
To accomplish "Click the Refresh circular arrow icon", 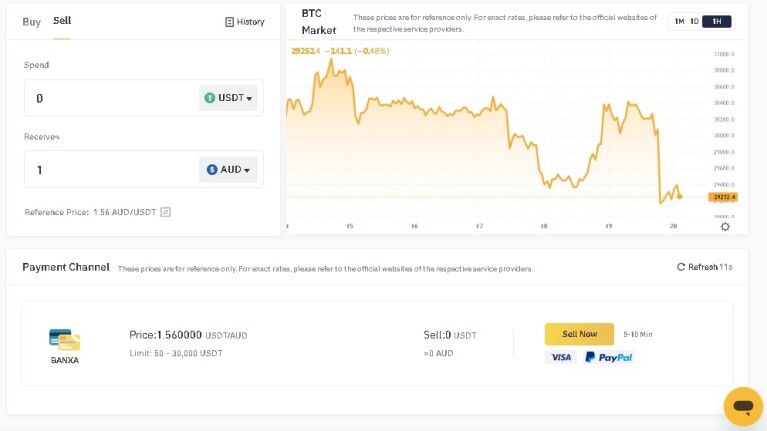I will (680, 267).
